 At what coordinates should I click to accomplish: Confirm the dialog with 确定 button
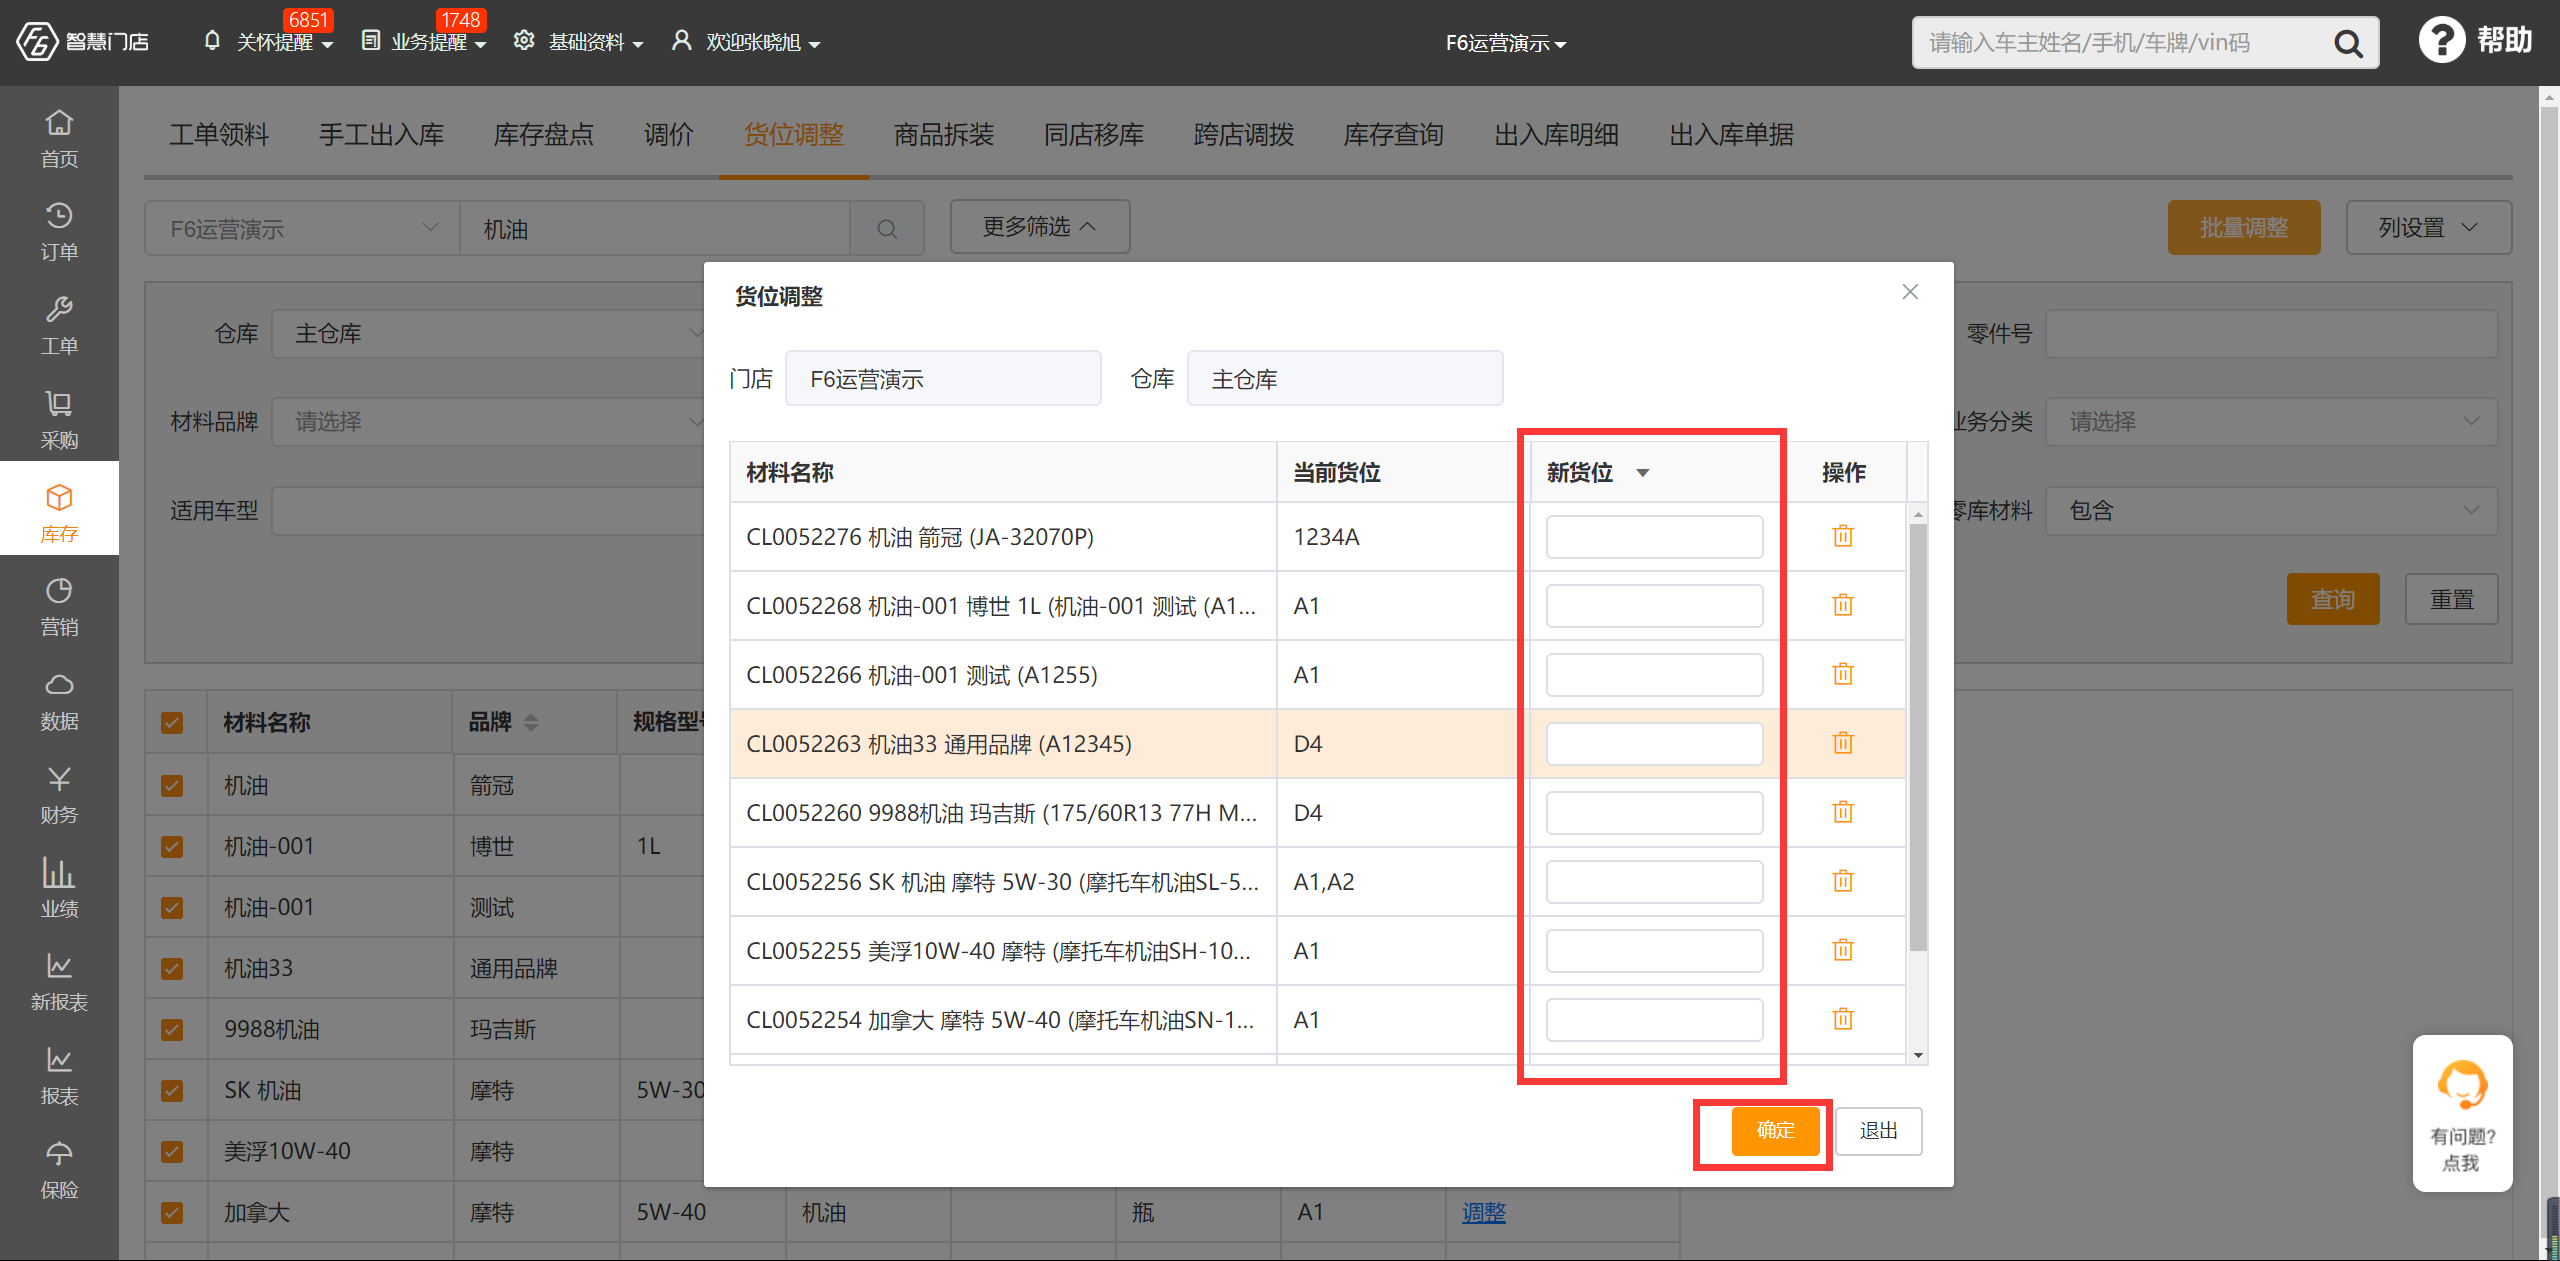click(x=1775, y=1131)
